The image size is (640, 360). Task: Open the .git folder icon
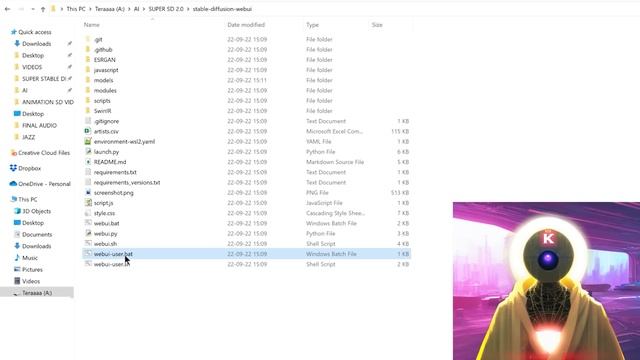pos(87,39)
